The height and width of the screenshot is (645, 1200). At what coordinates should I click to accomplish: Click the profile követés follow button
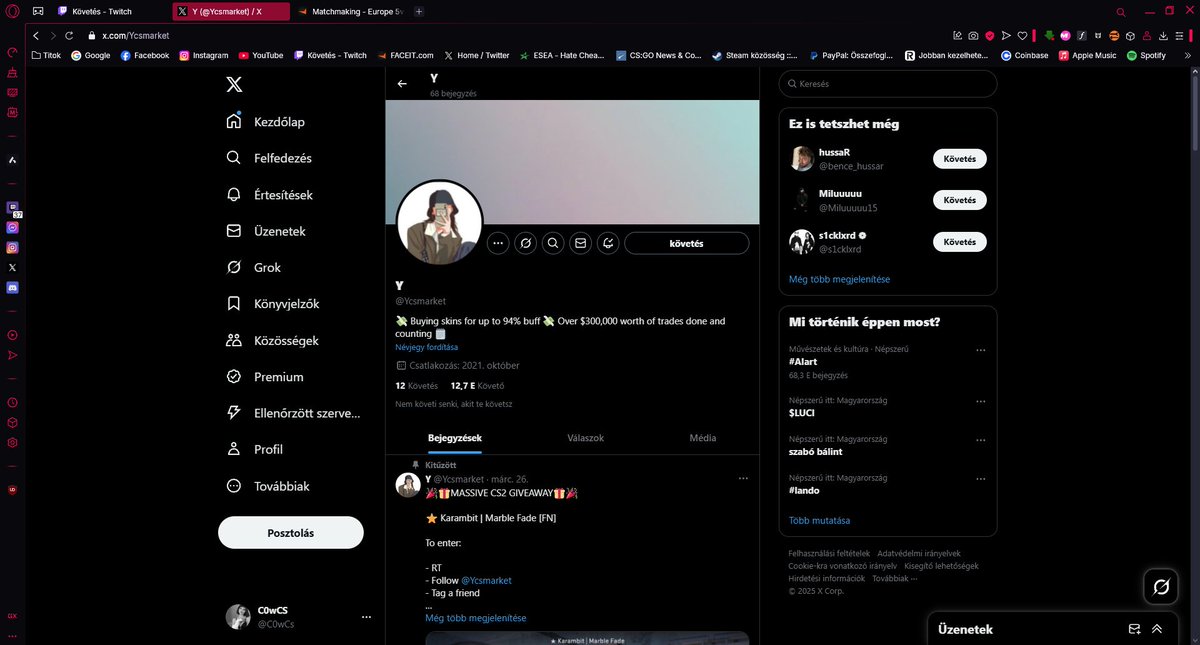[x=687, y=243]
